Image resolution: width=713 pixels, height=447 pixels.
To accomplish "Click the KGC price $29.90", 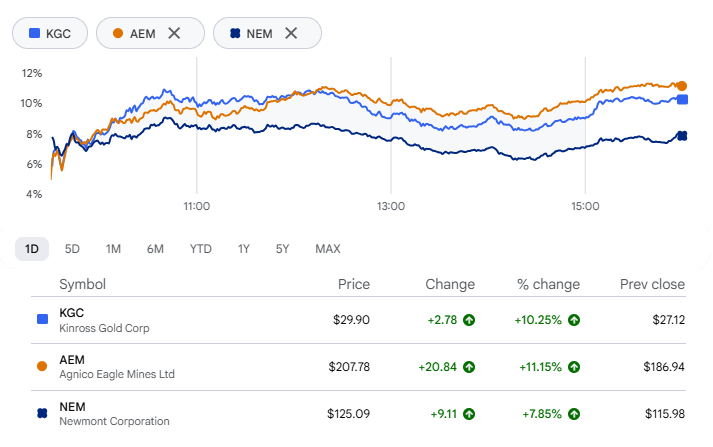I will pyautogui.click(x=351, y=320).
